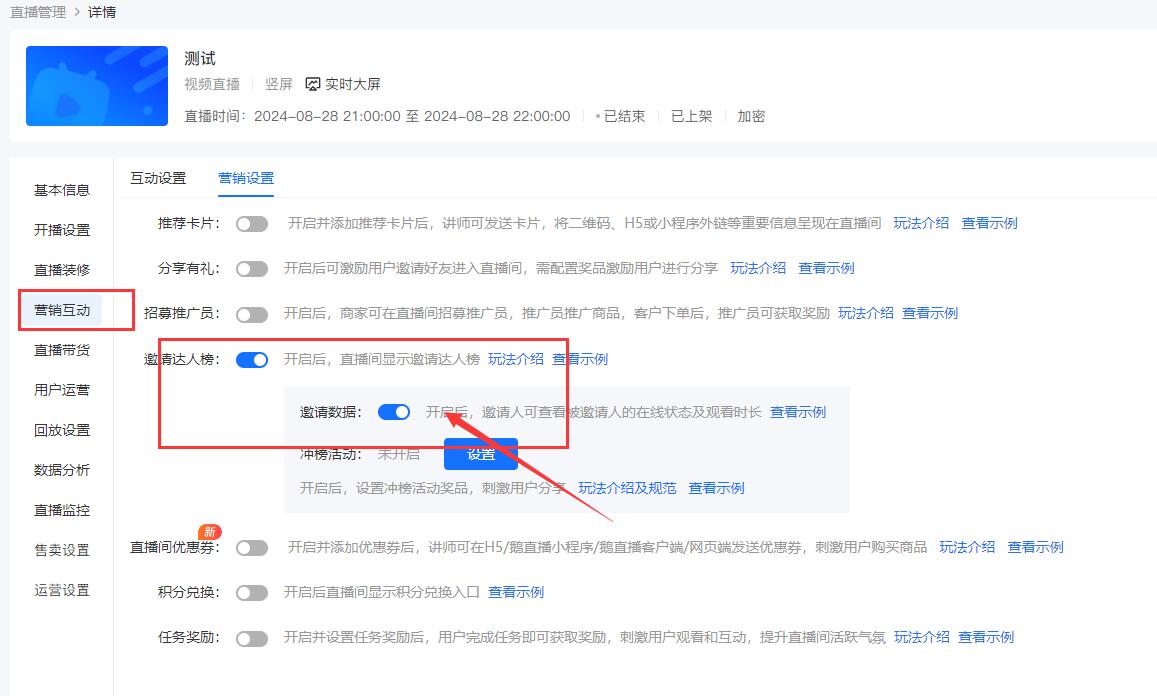Click 查看示例 next to 邀请数据
Image resolution: width=1157 pixels, height=696 pixels.
[x=797, y=411]
